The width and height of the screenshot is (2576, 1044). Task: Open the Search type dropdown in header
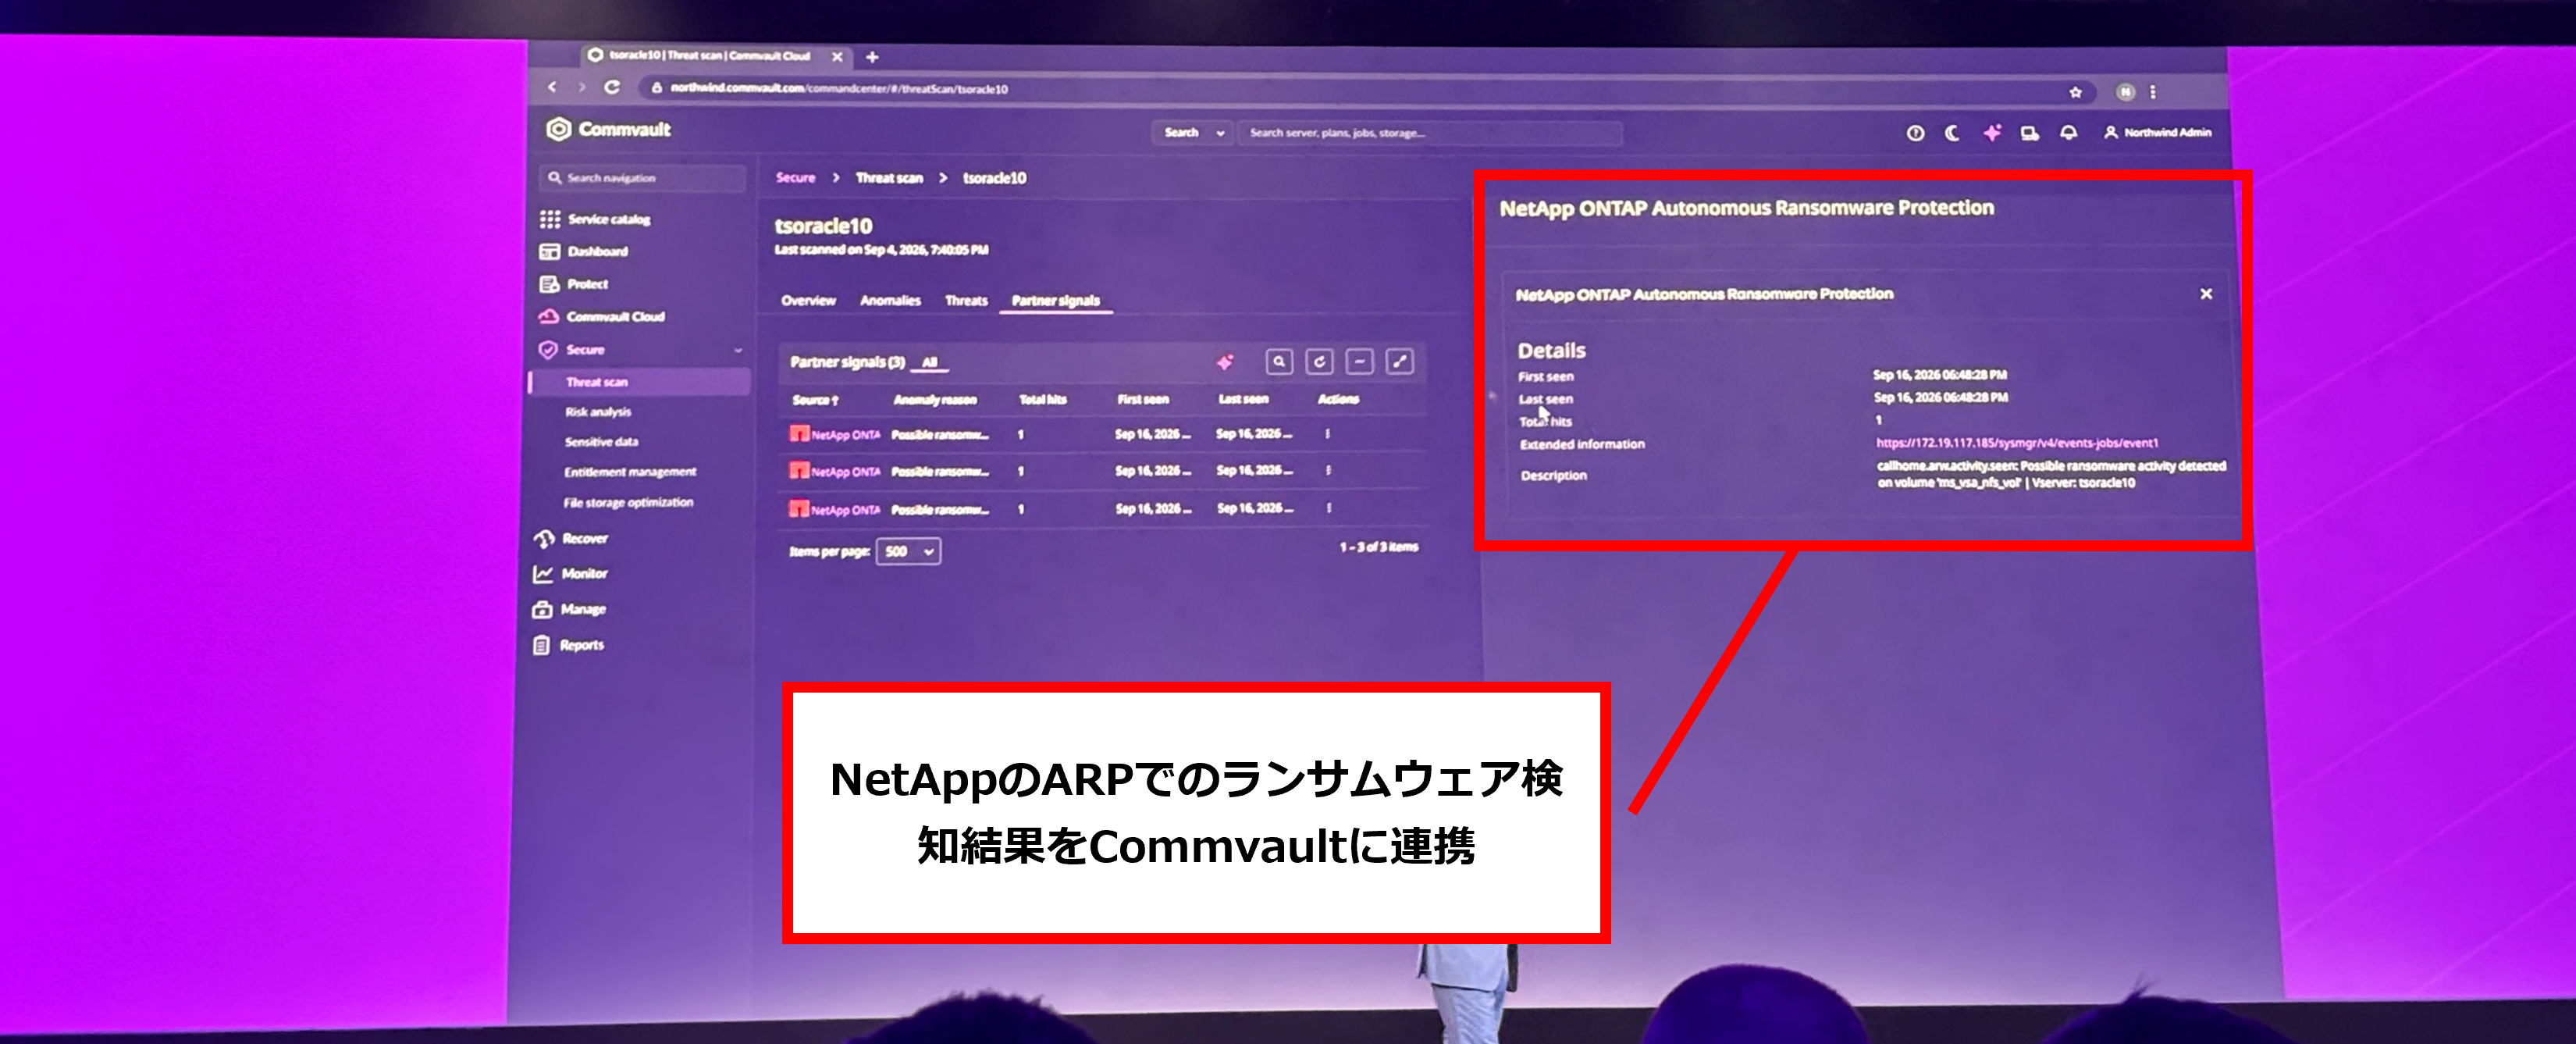pyautogui.click(x=1194, y=133)
